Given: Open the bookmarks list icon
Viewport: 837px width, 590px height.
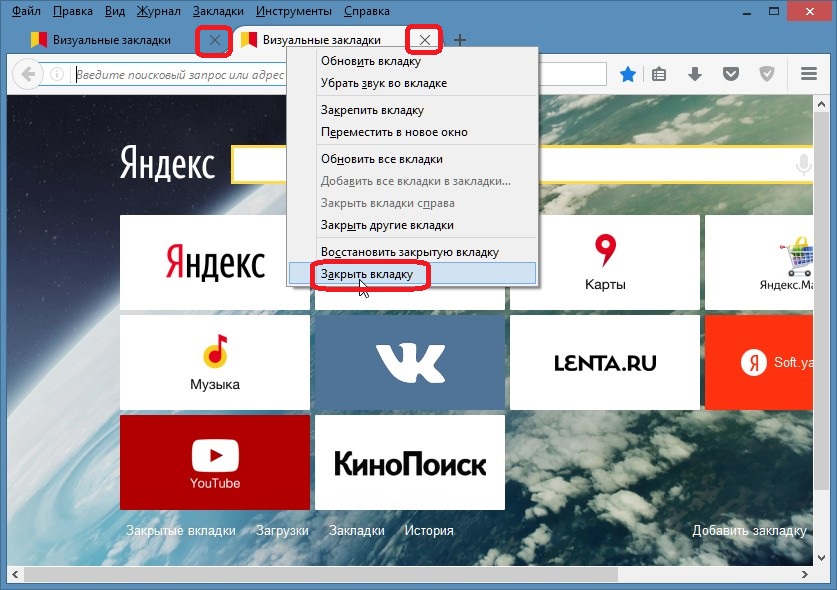Looking at the screenshot, I should point(659,74).
